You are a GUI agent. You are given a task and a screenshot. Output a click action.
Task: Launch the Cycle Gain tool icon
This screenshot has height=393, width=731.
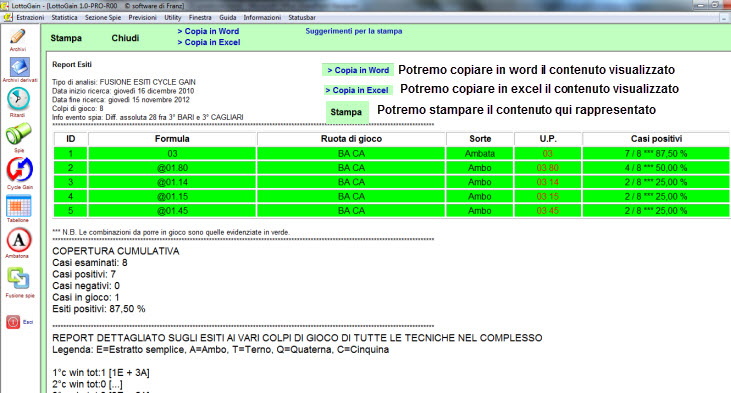click(20, 170)
